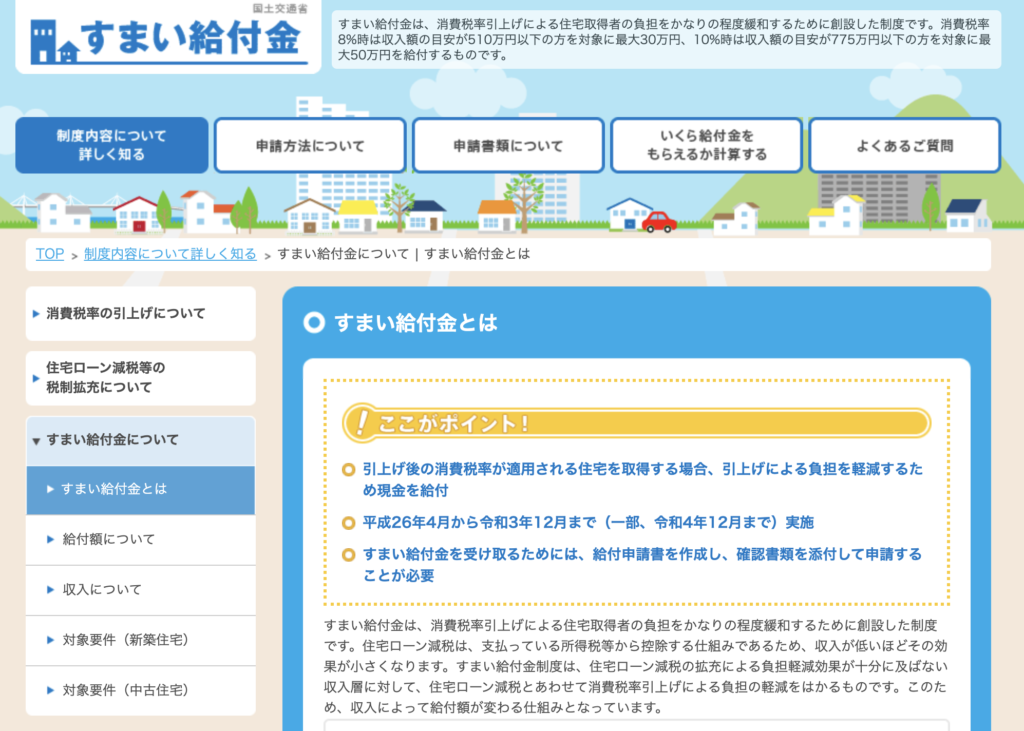Collapse すまい給付金について sidebar section
The width and height of the screenshot is (1024, 731).
140,440
